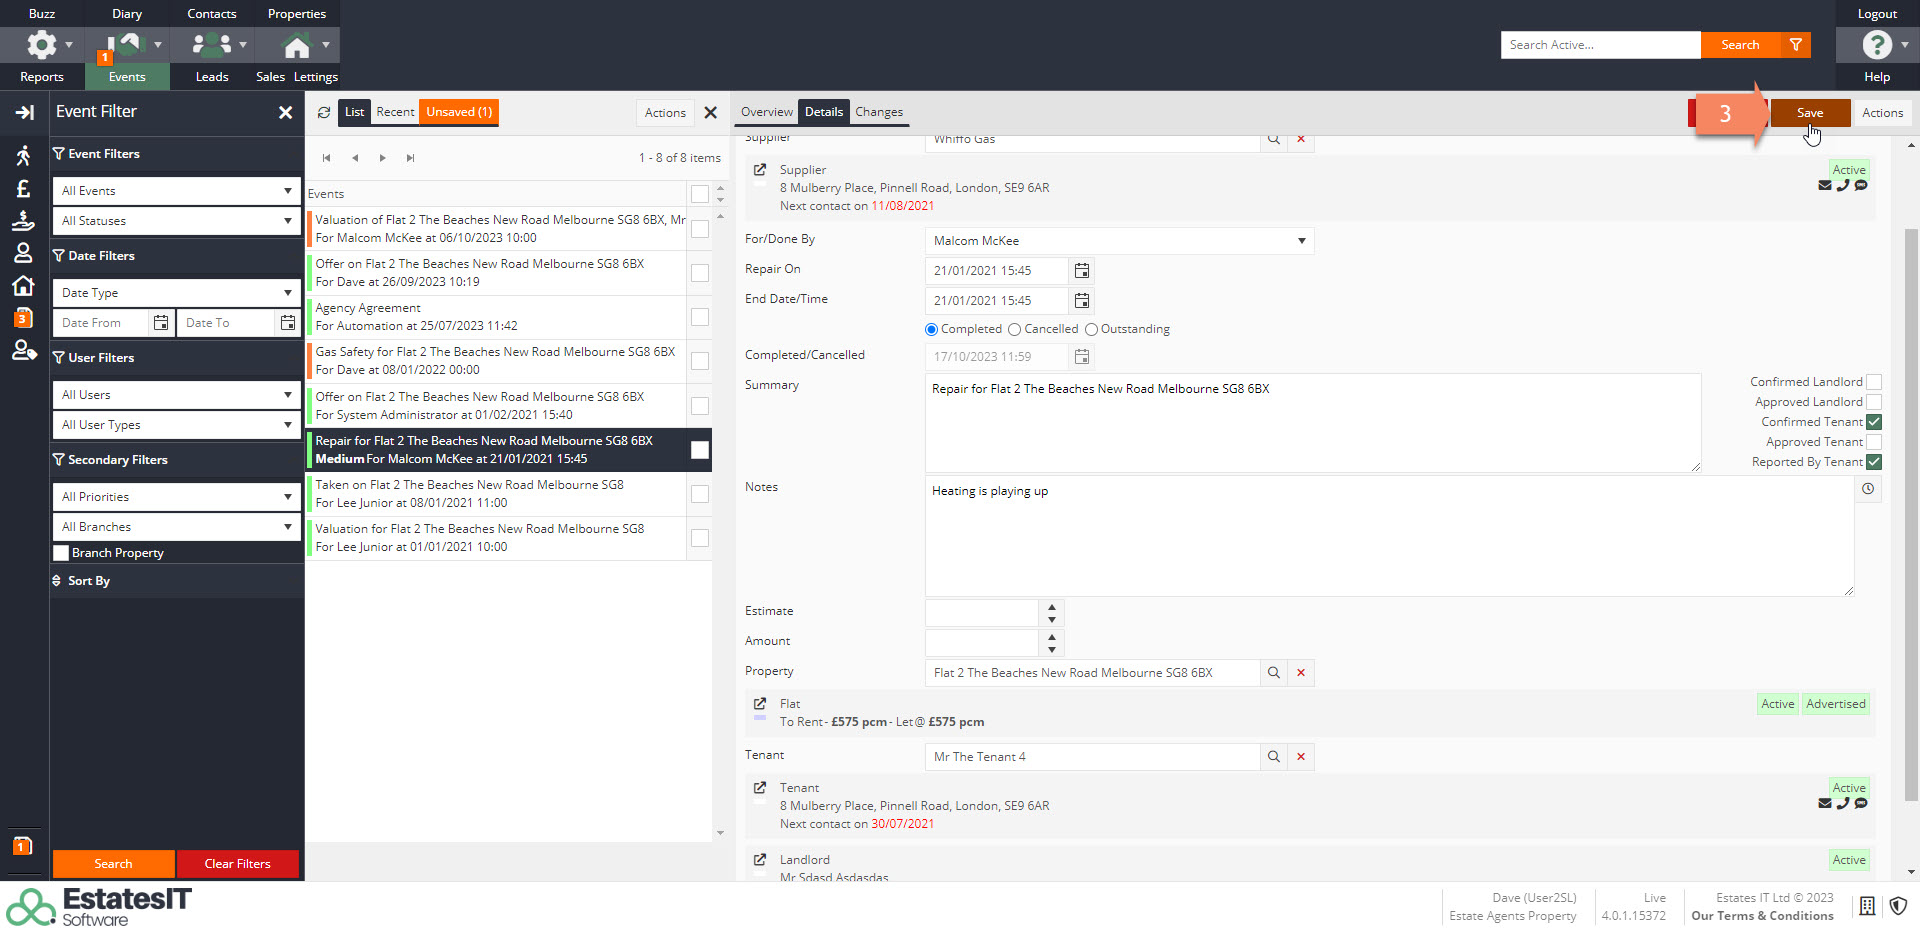Enable the Branch Property checkbox
The width and height of the screenshot is (1920, 931).
click(62, 553)
